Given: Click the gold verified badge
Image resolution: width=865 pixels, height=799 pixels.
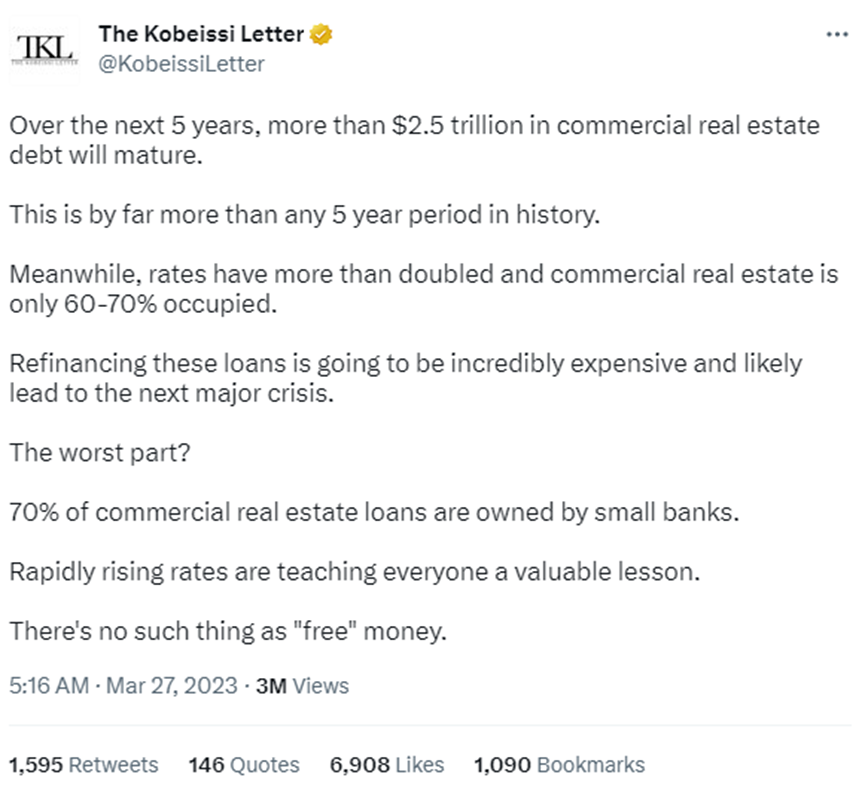Looking at the screenshot, I should [321, 34].
